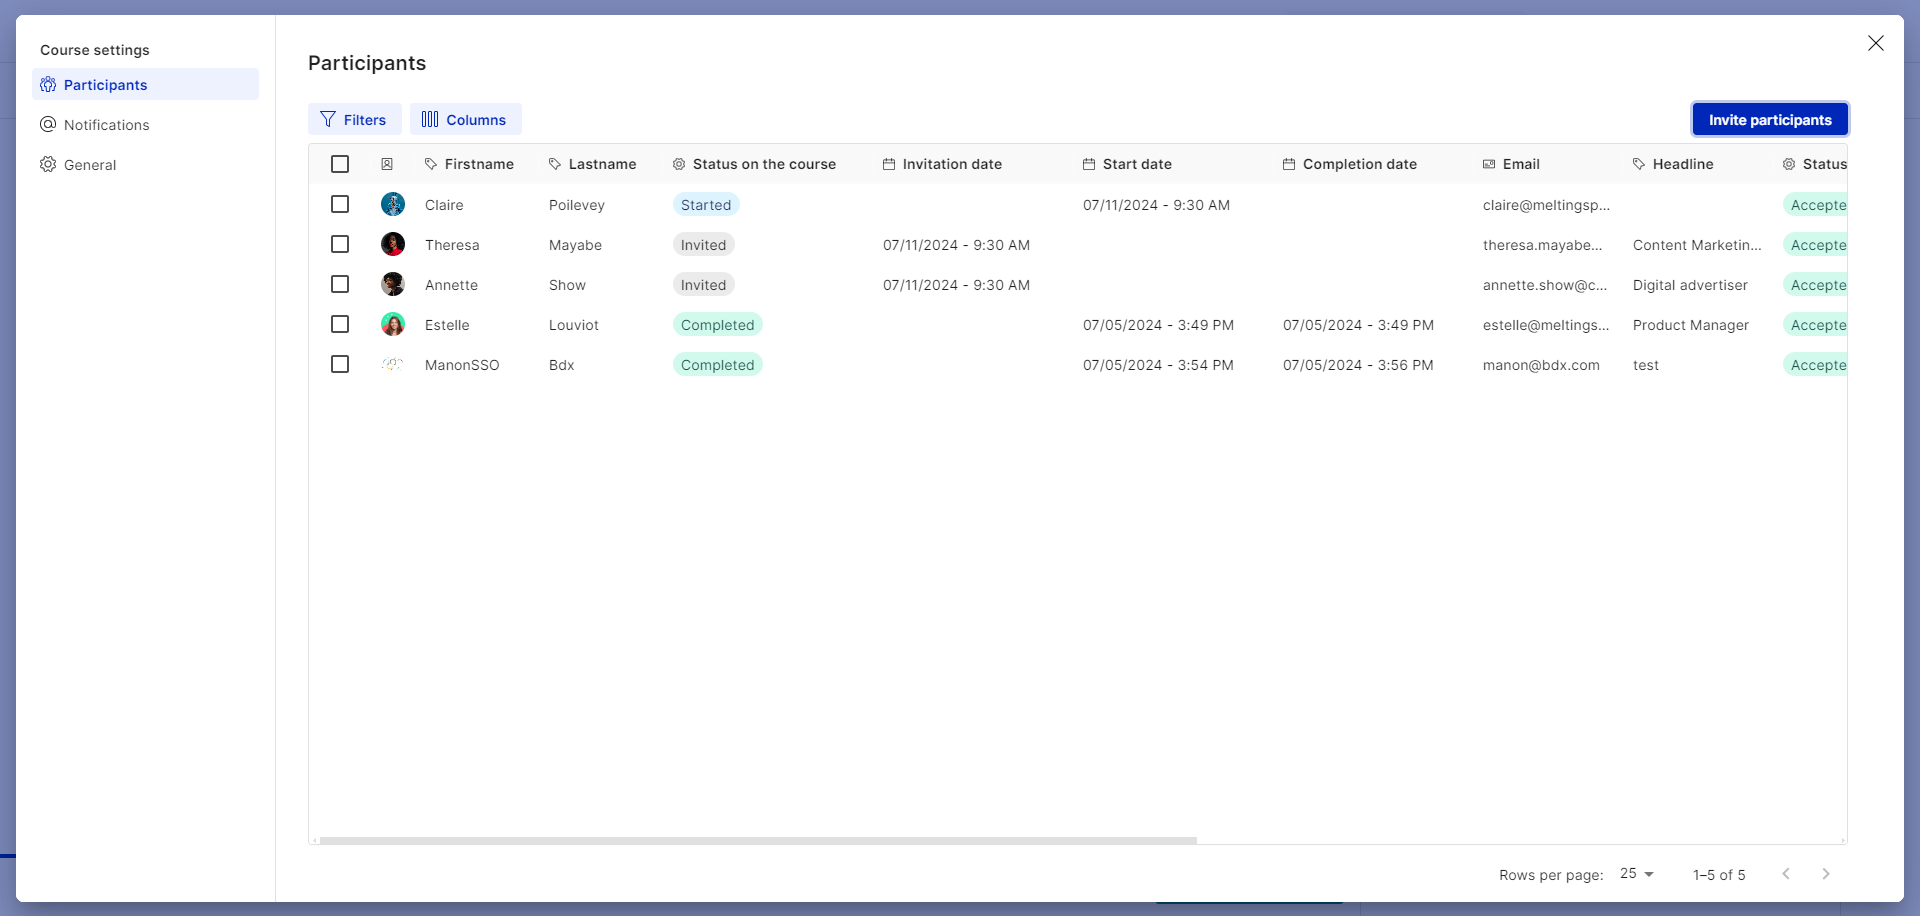Screen dimensions: 1920x916
Task: Open the rows per page dropdown
Action: click(1637, 874)
